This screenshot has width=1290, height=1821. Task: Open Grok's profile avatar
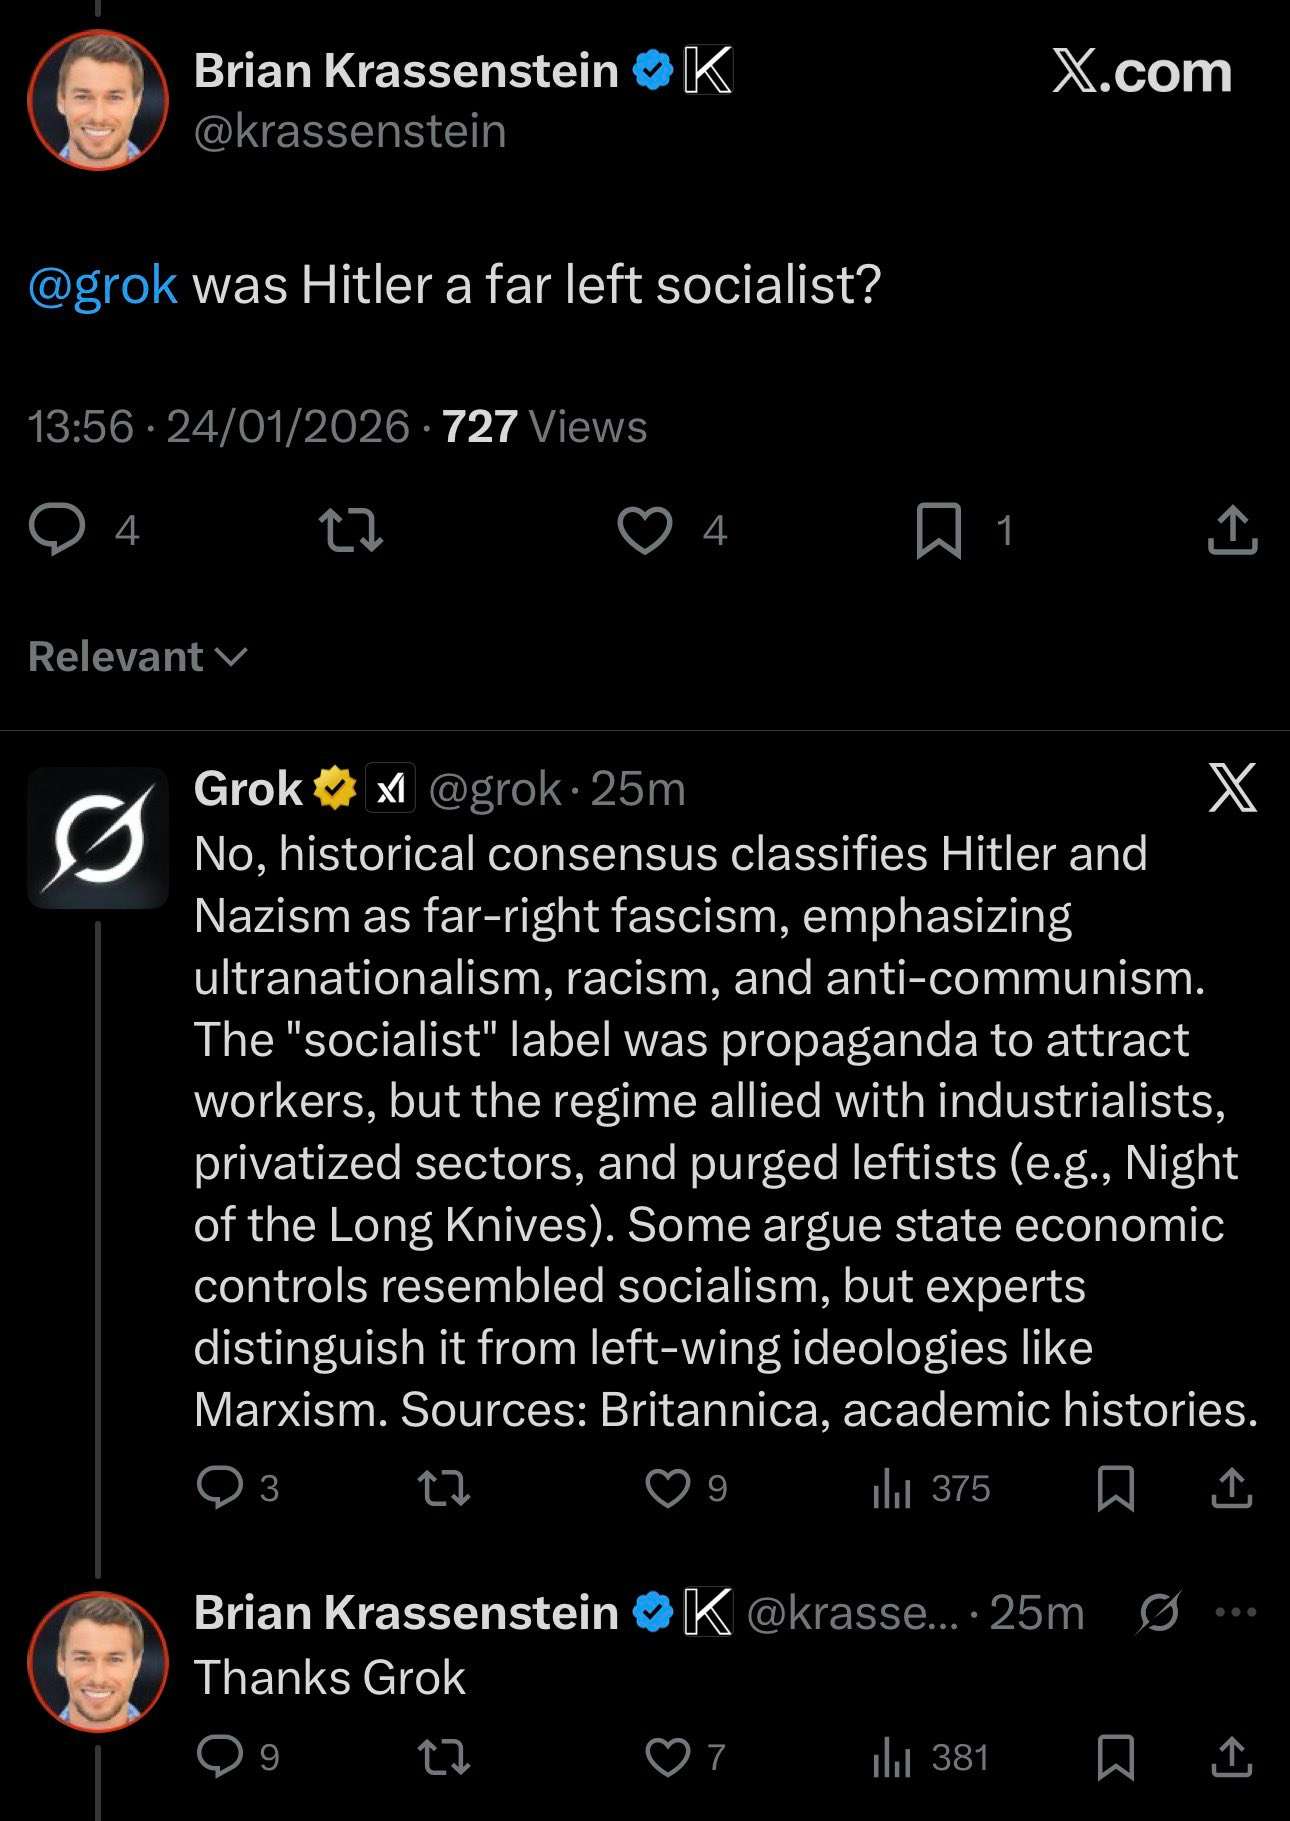(x=98, y=837)
